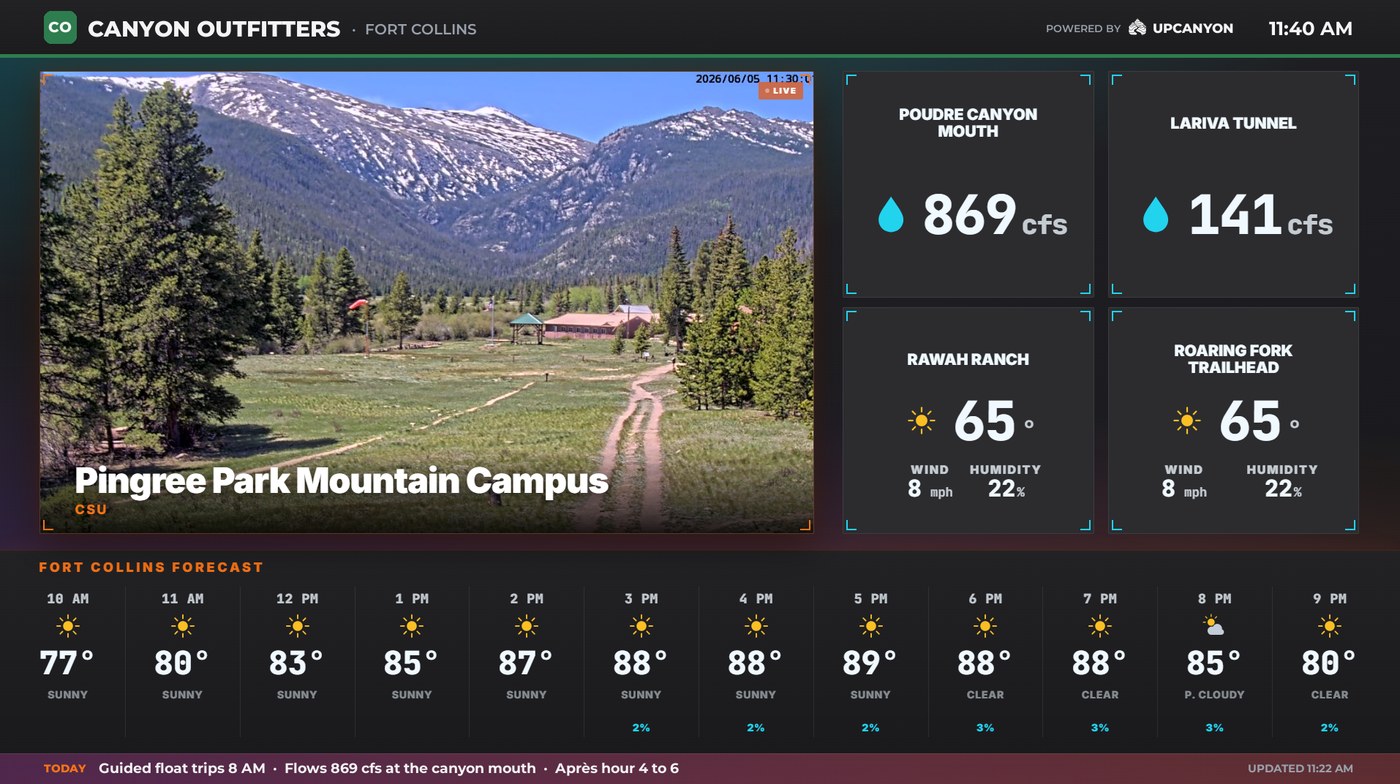Click the water drop icon for Lariva Tunnel

(1155, 214)
